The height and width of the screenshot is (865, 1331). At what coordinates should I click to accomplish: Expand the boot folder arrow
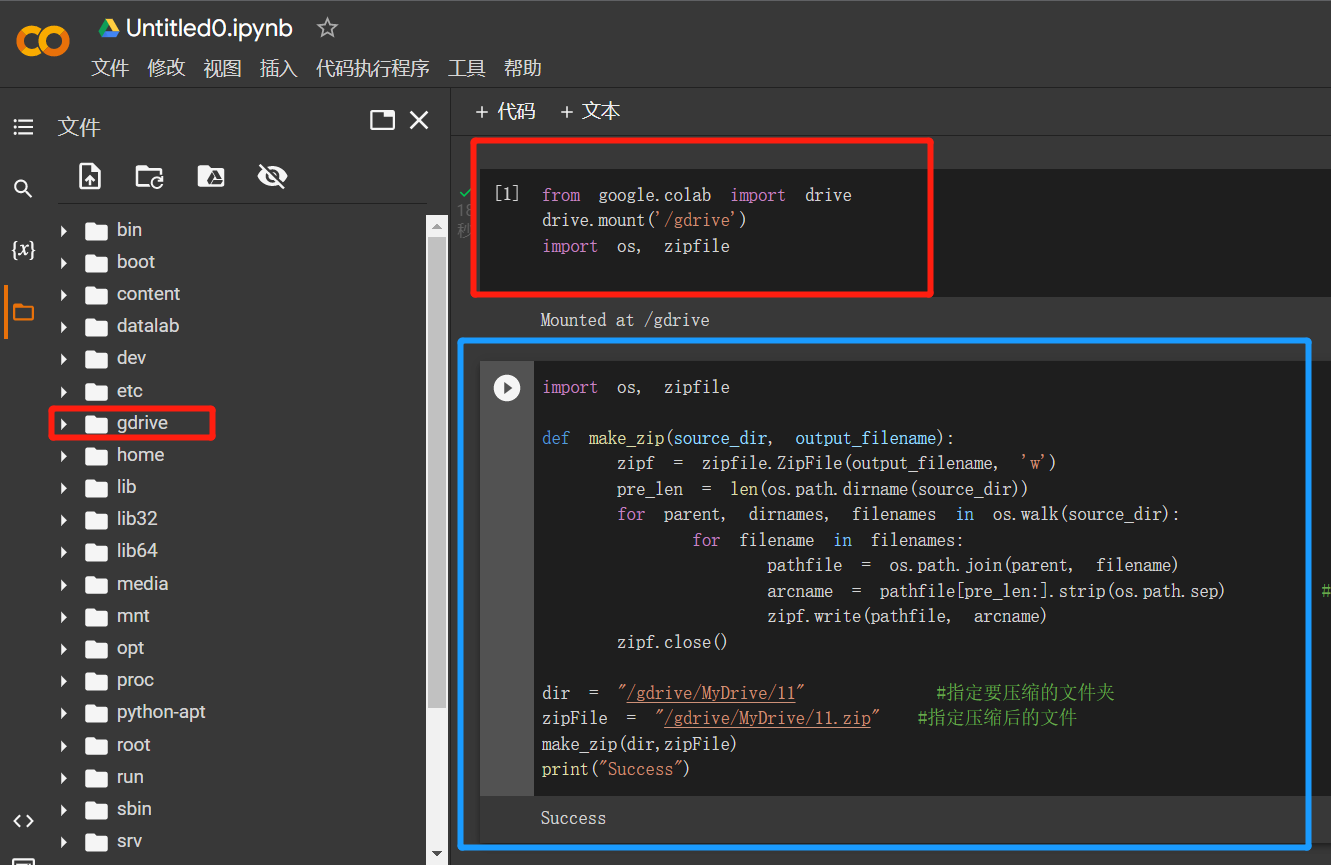[x=64, y=263]
